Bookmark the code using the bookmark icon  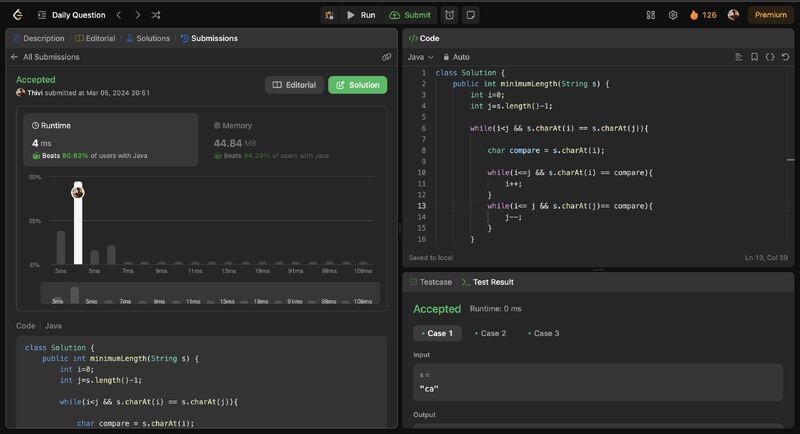[x=754, y=57]
